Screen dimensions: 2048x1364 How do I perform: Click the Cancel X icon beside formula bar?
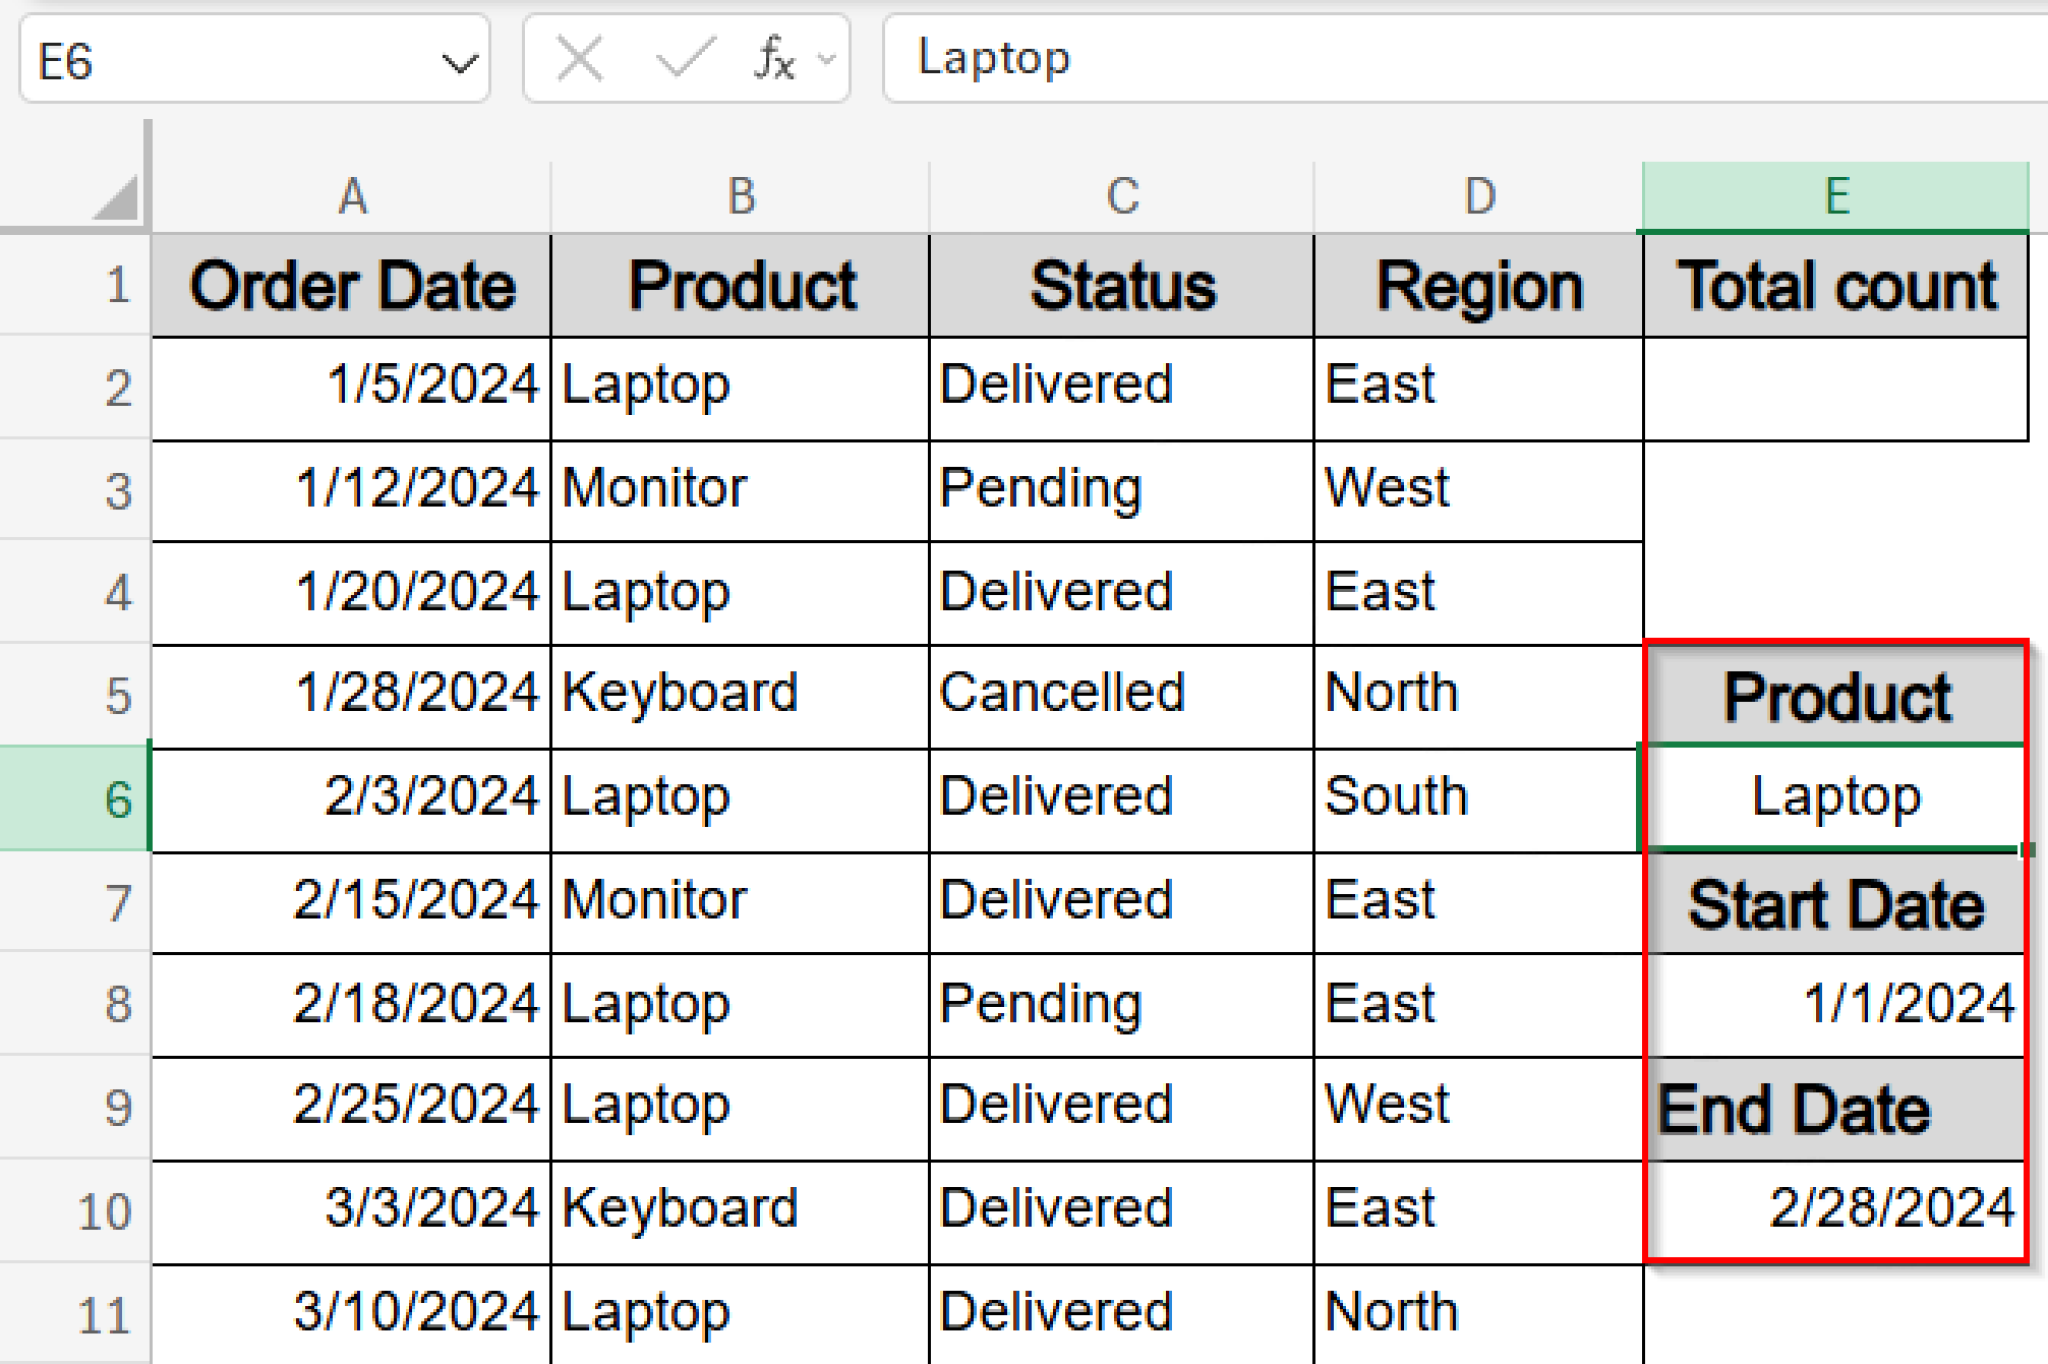pos(578,58)
